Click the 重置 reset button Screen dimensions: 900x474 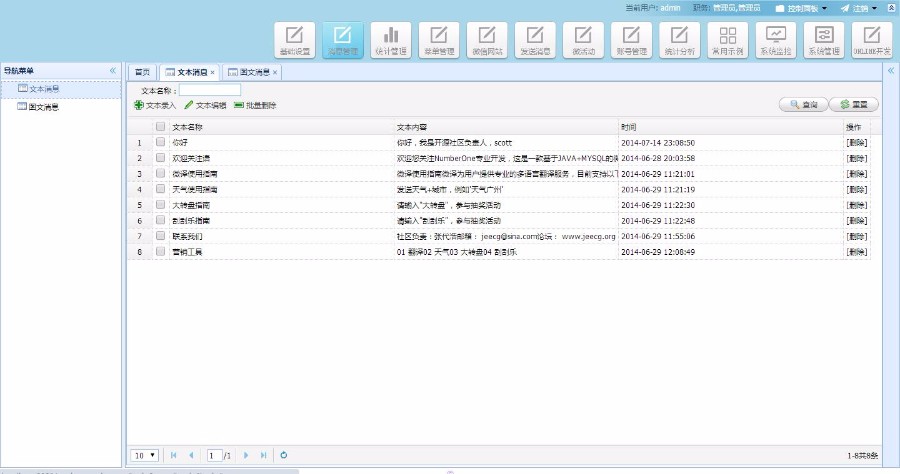(854, 104)
